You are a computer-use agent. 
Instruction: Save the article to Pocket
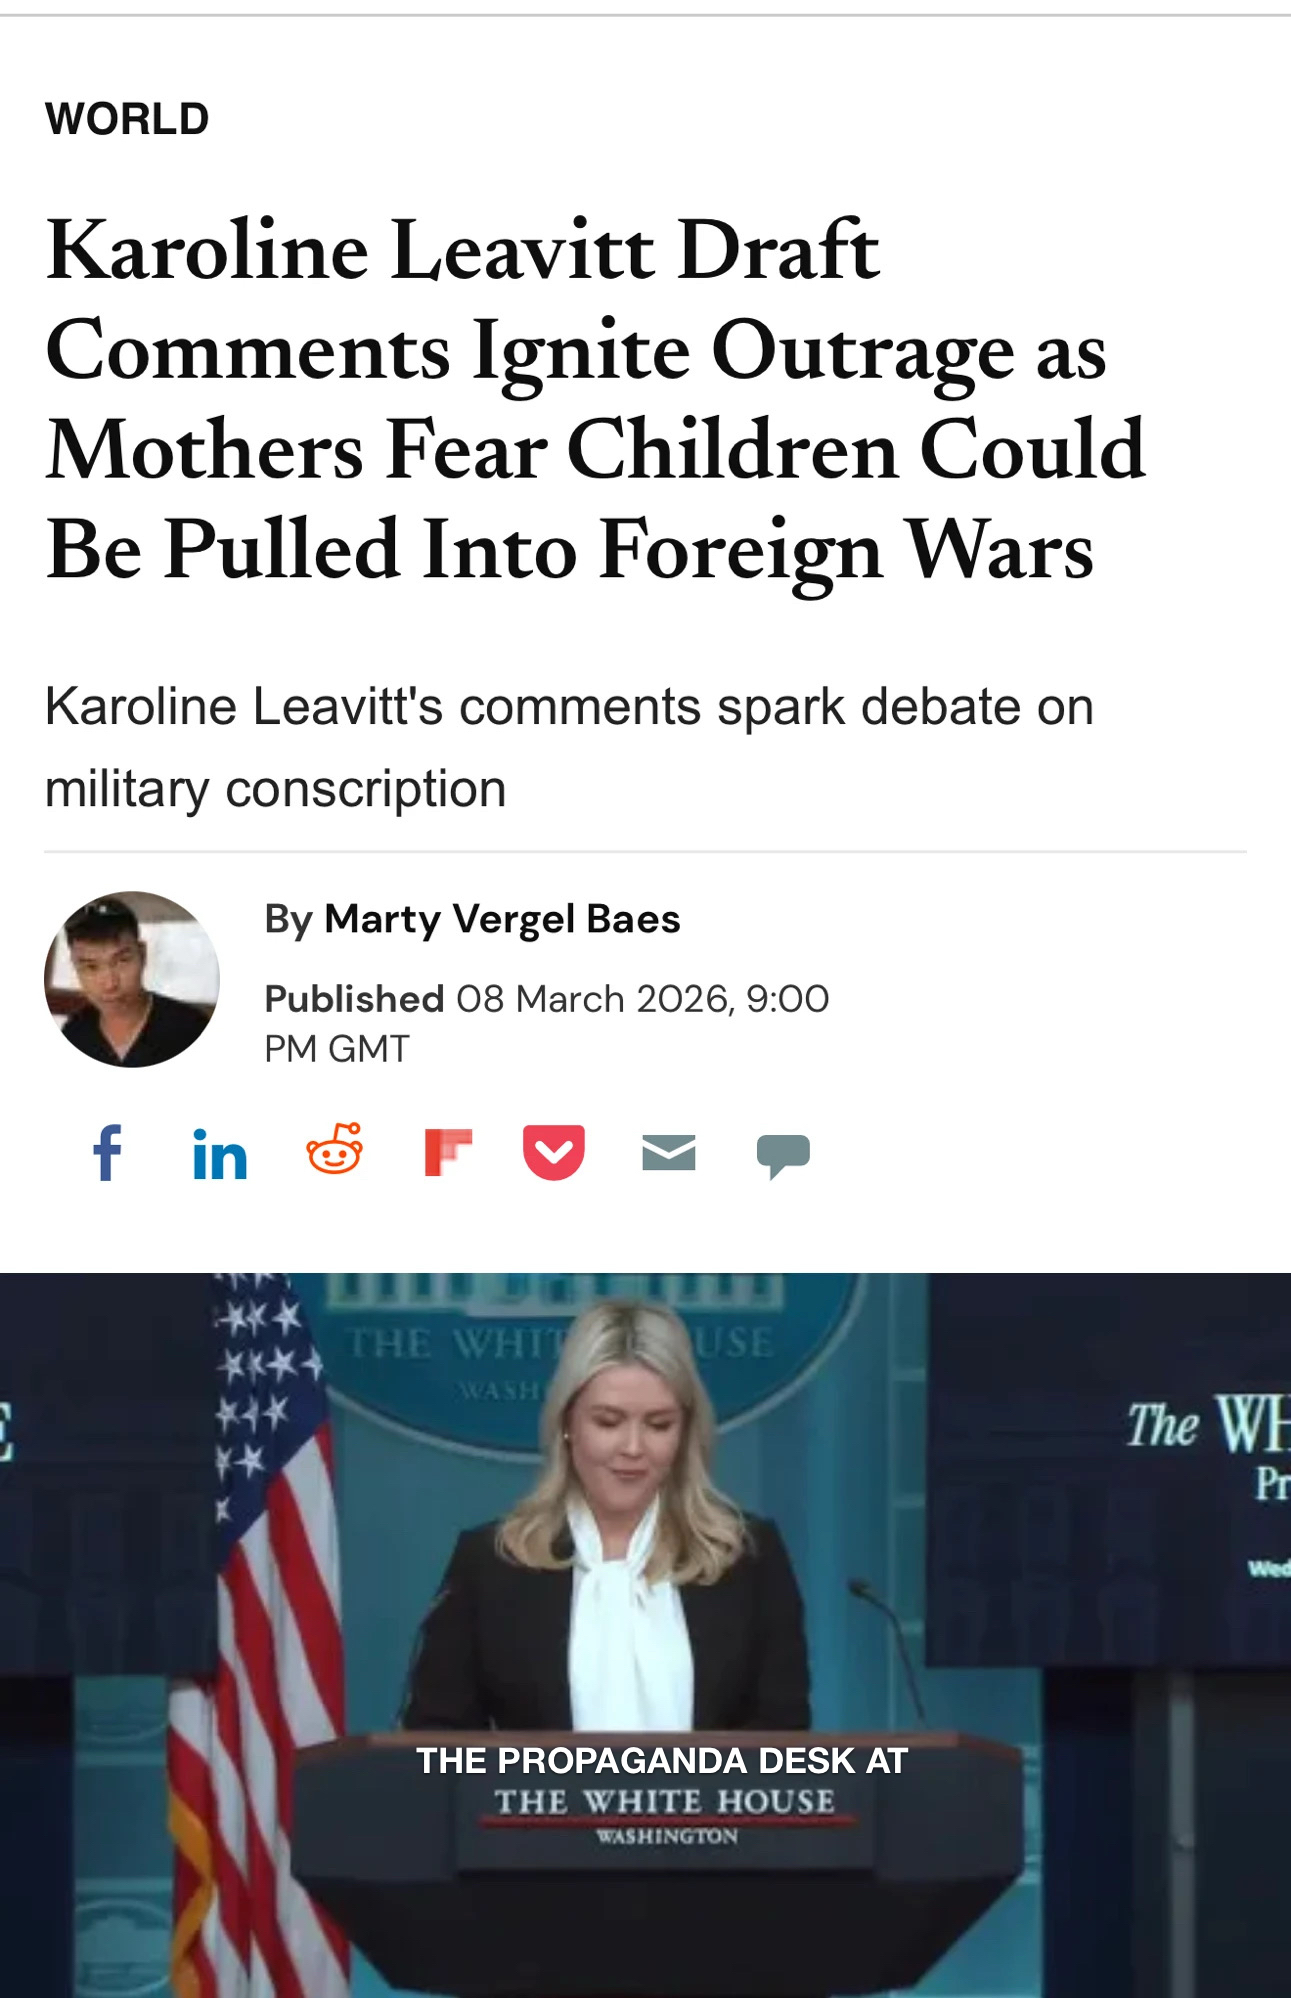[554, 1153]
